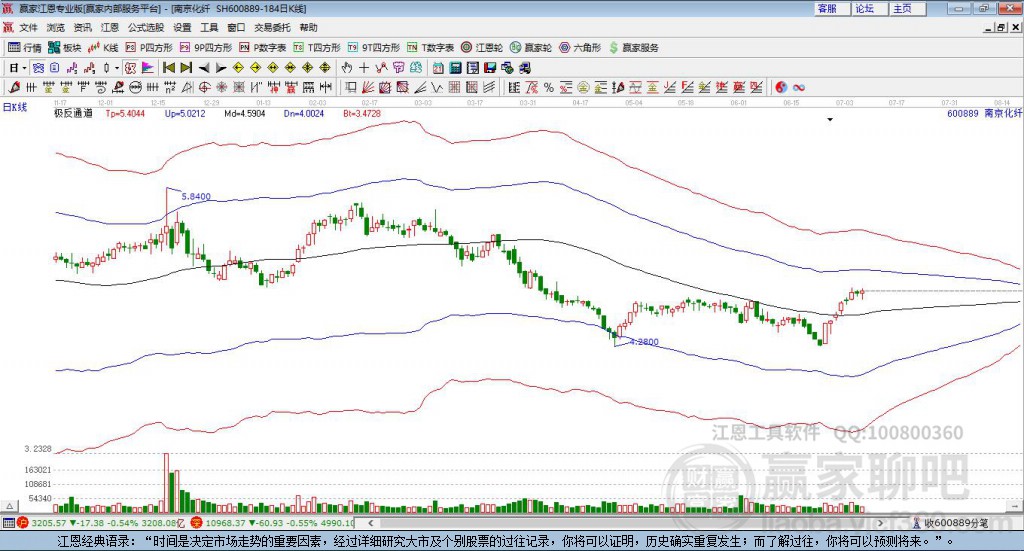1024x551 pixels.
Task: Step chart left with black left triangle
Action: (204, 68)
